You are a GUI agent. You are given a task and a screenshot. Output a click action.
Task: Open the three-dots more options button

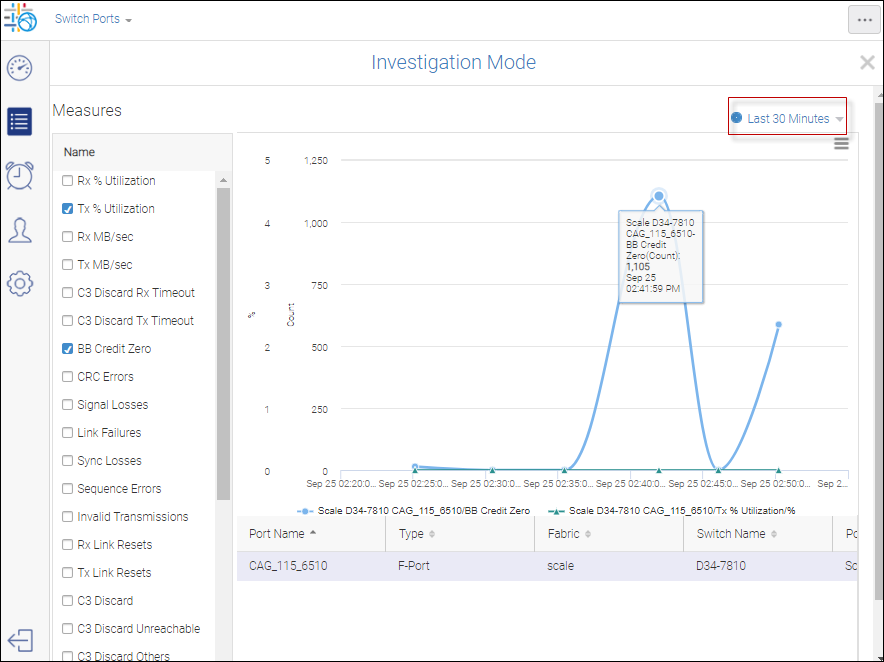click(x=864, y=20)
